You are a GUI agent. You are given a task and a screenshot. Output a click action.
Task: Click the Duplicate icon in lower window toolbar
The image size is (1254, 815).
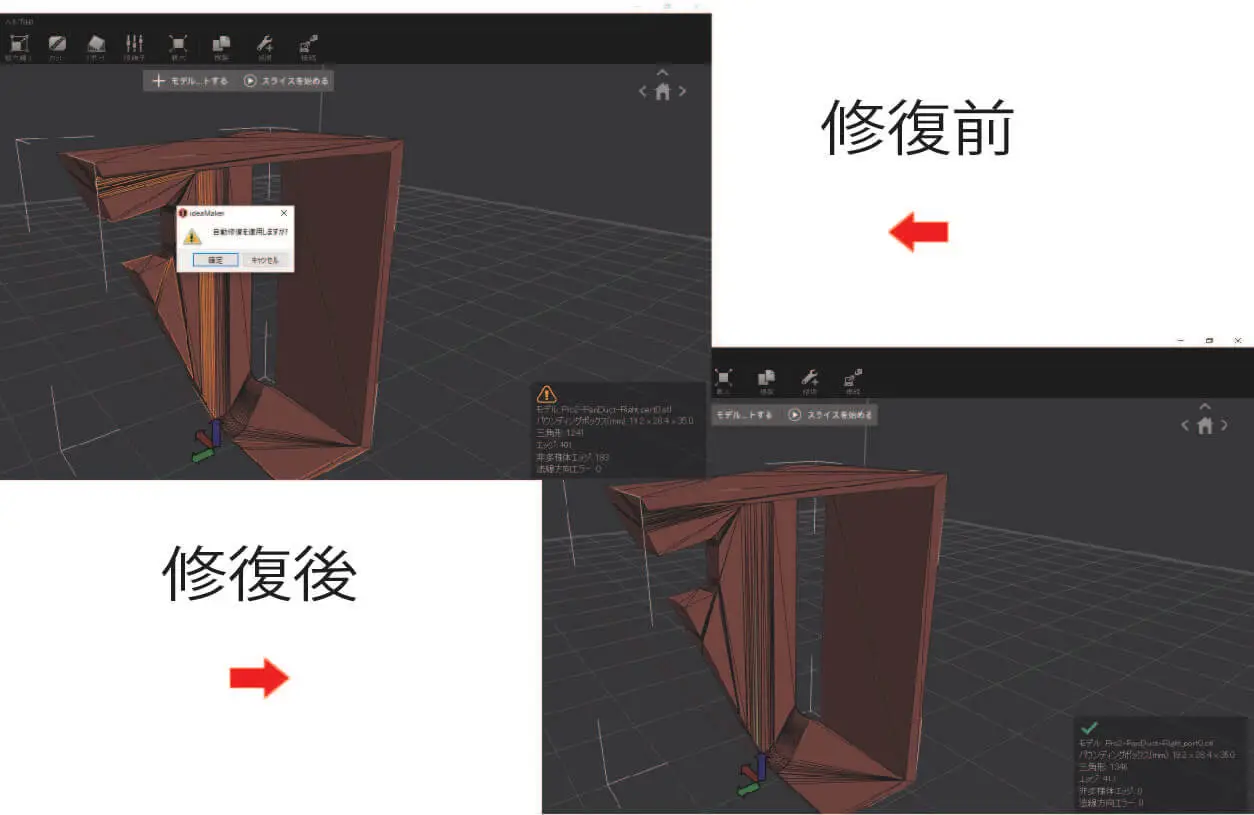tap(767, 377)
